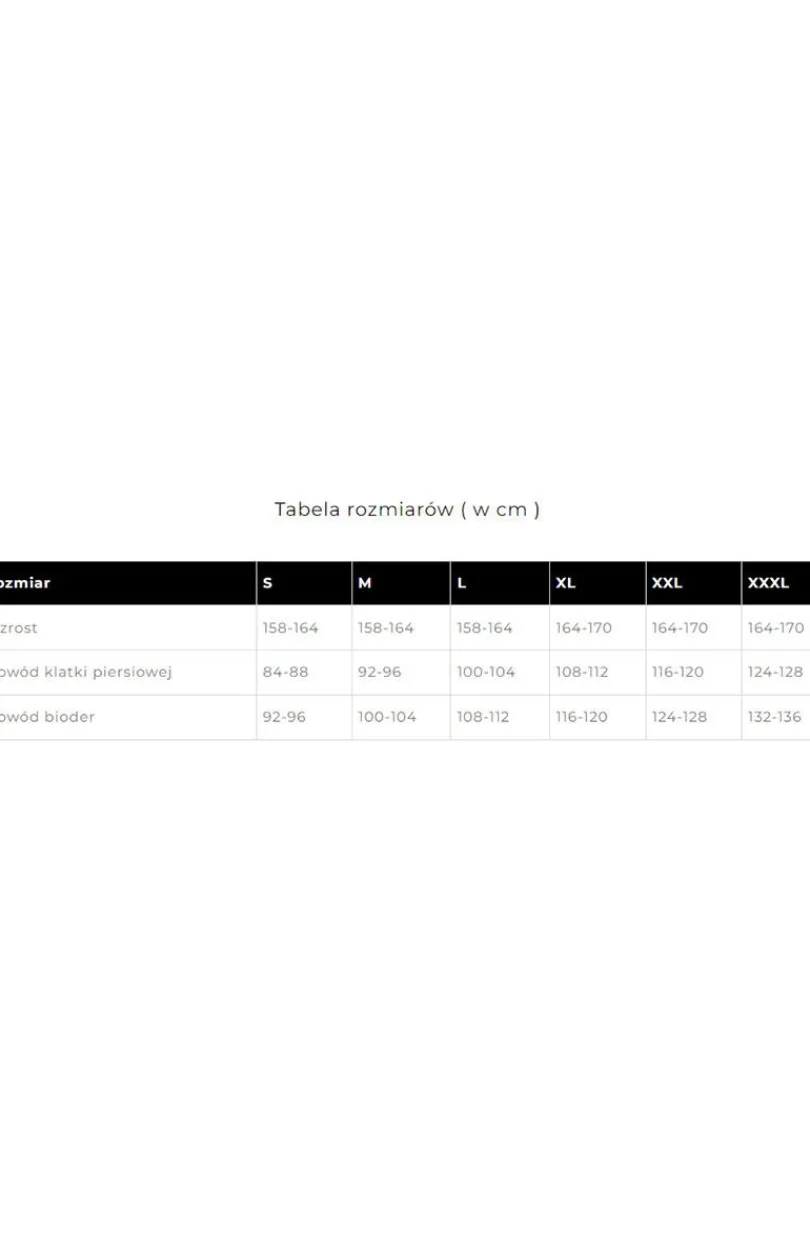Click the 108-112 hip value for L

(483, 717)
